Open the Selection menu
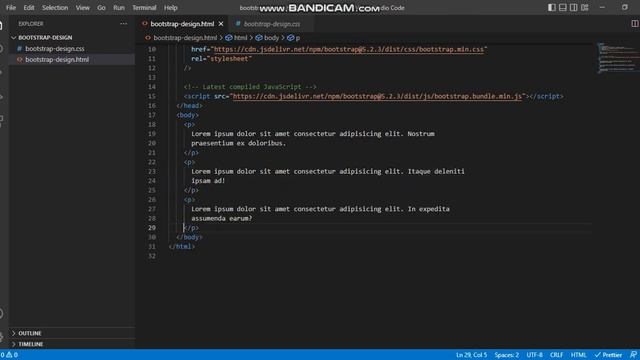The image size is (640, 360). point(55,8)
